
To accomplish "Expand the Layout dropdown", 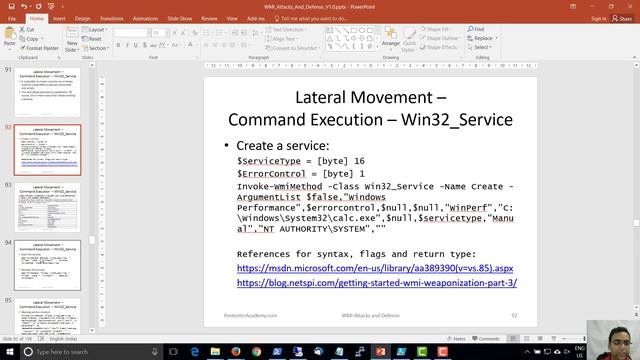I will pyautogui.click(x=95, y=29).
